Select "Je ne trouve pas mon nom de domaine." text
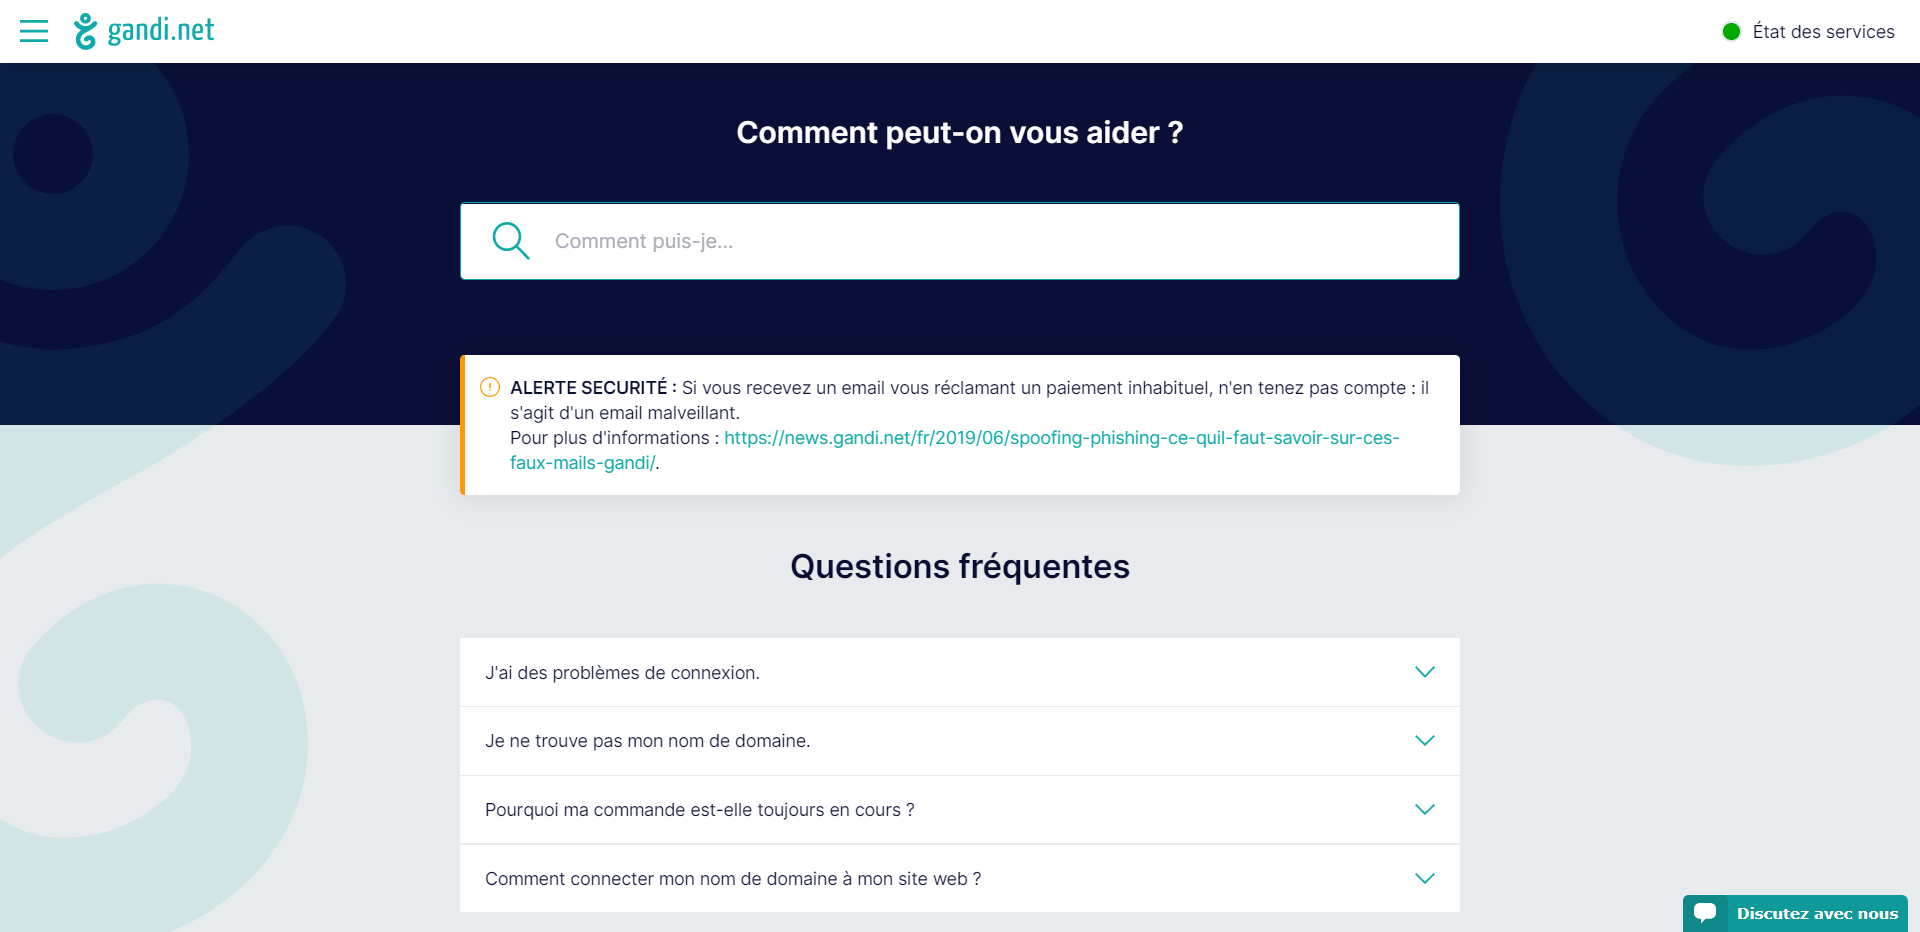1920x932 pixels. [x=647, y=741]
